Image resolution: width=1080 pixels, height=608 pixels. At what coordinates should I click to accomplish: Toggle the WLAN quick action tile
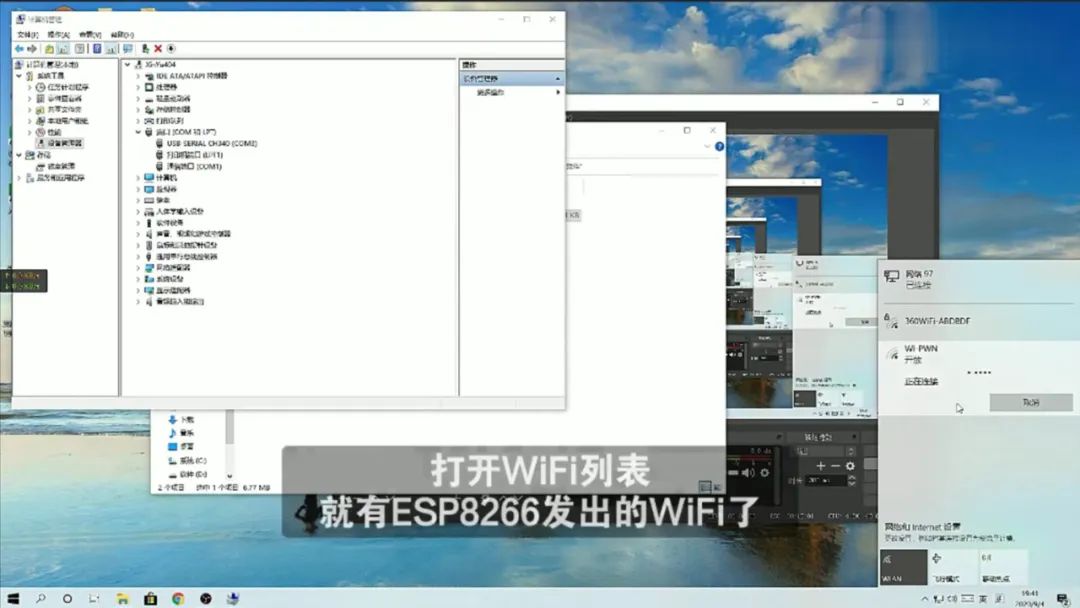click(903, 567)
